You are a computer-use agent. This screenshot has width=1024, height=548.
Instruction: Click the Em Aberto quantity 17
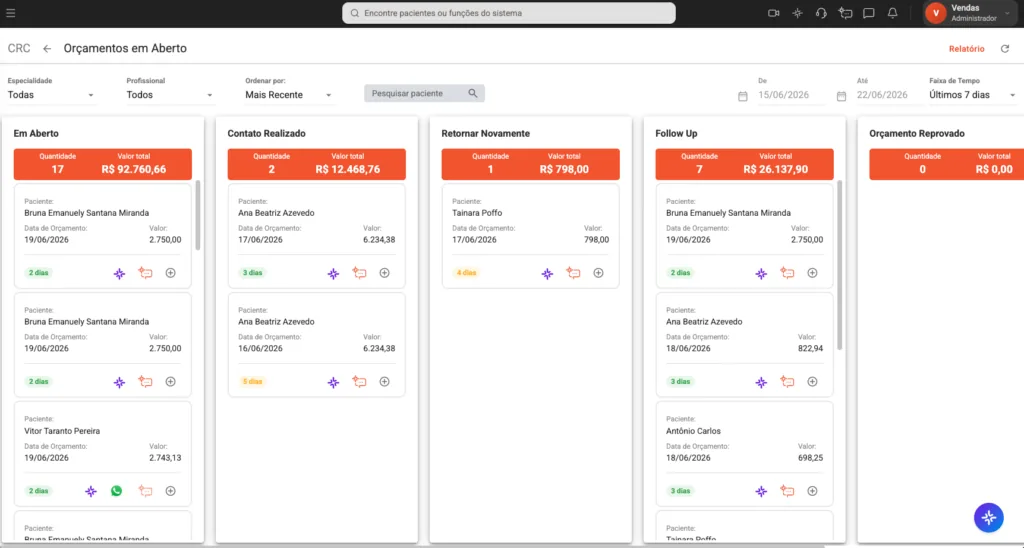57,170
